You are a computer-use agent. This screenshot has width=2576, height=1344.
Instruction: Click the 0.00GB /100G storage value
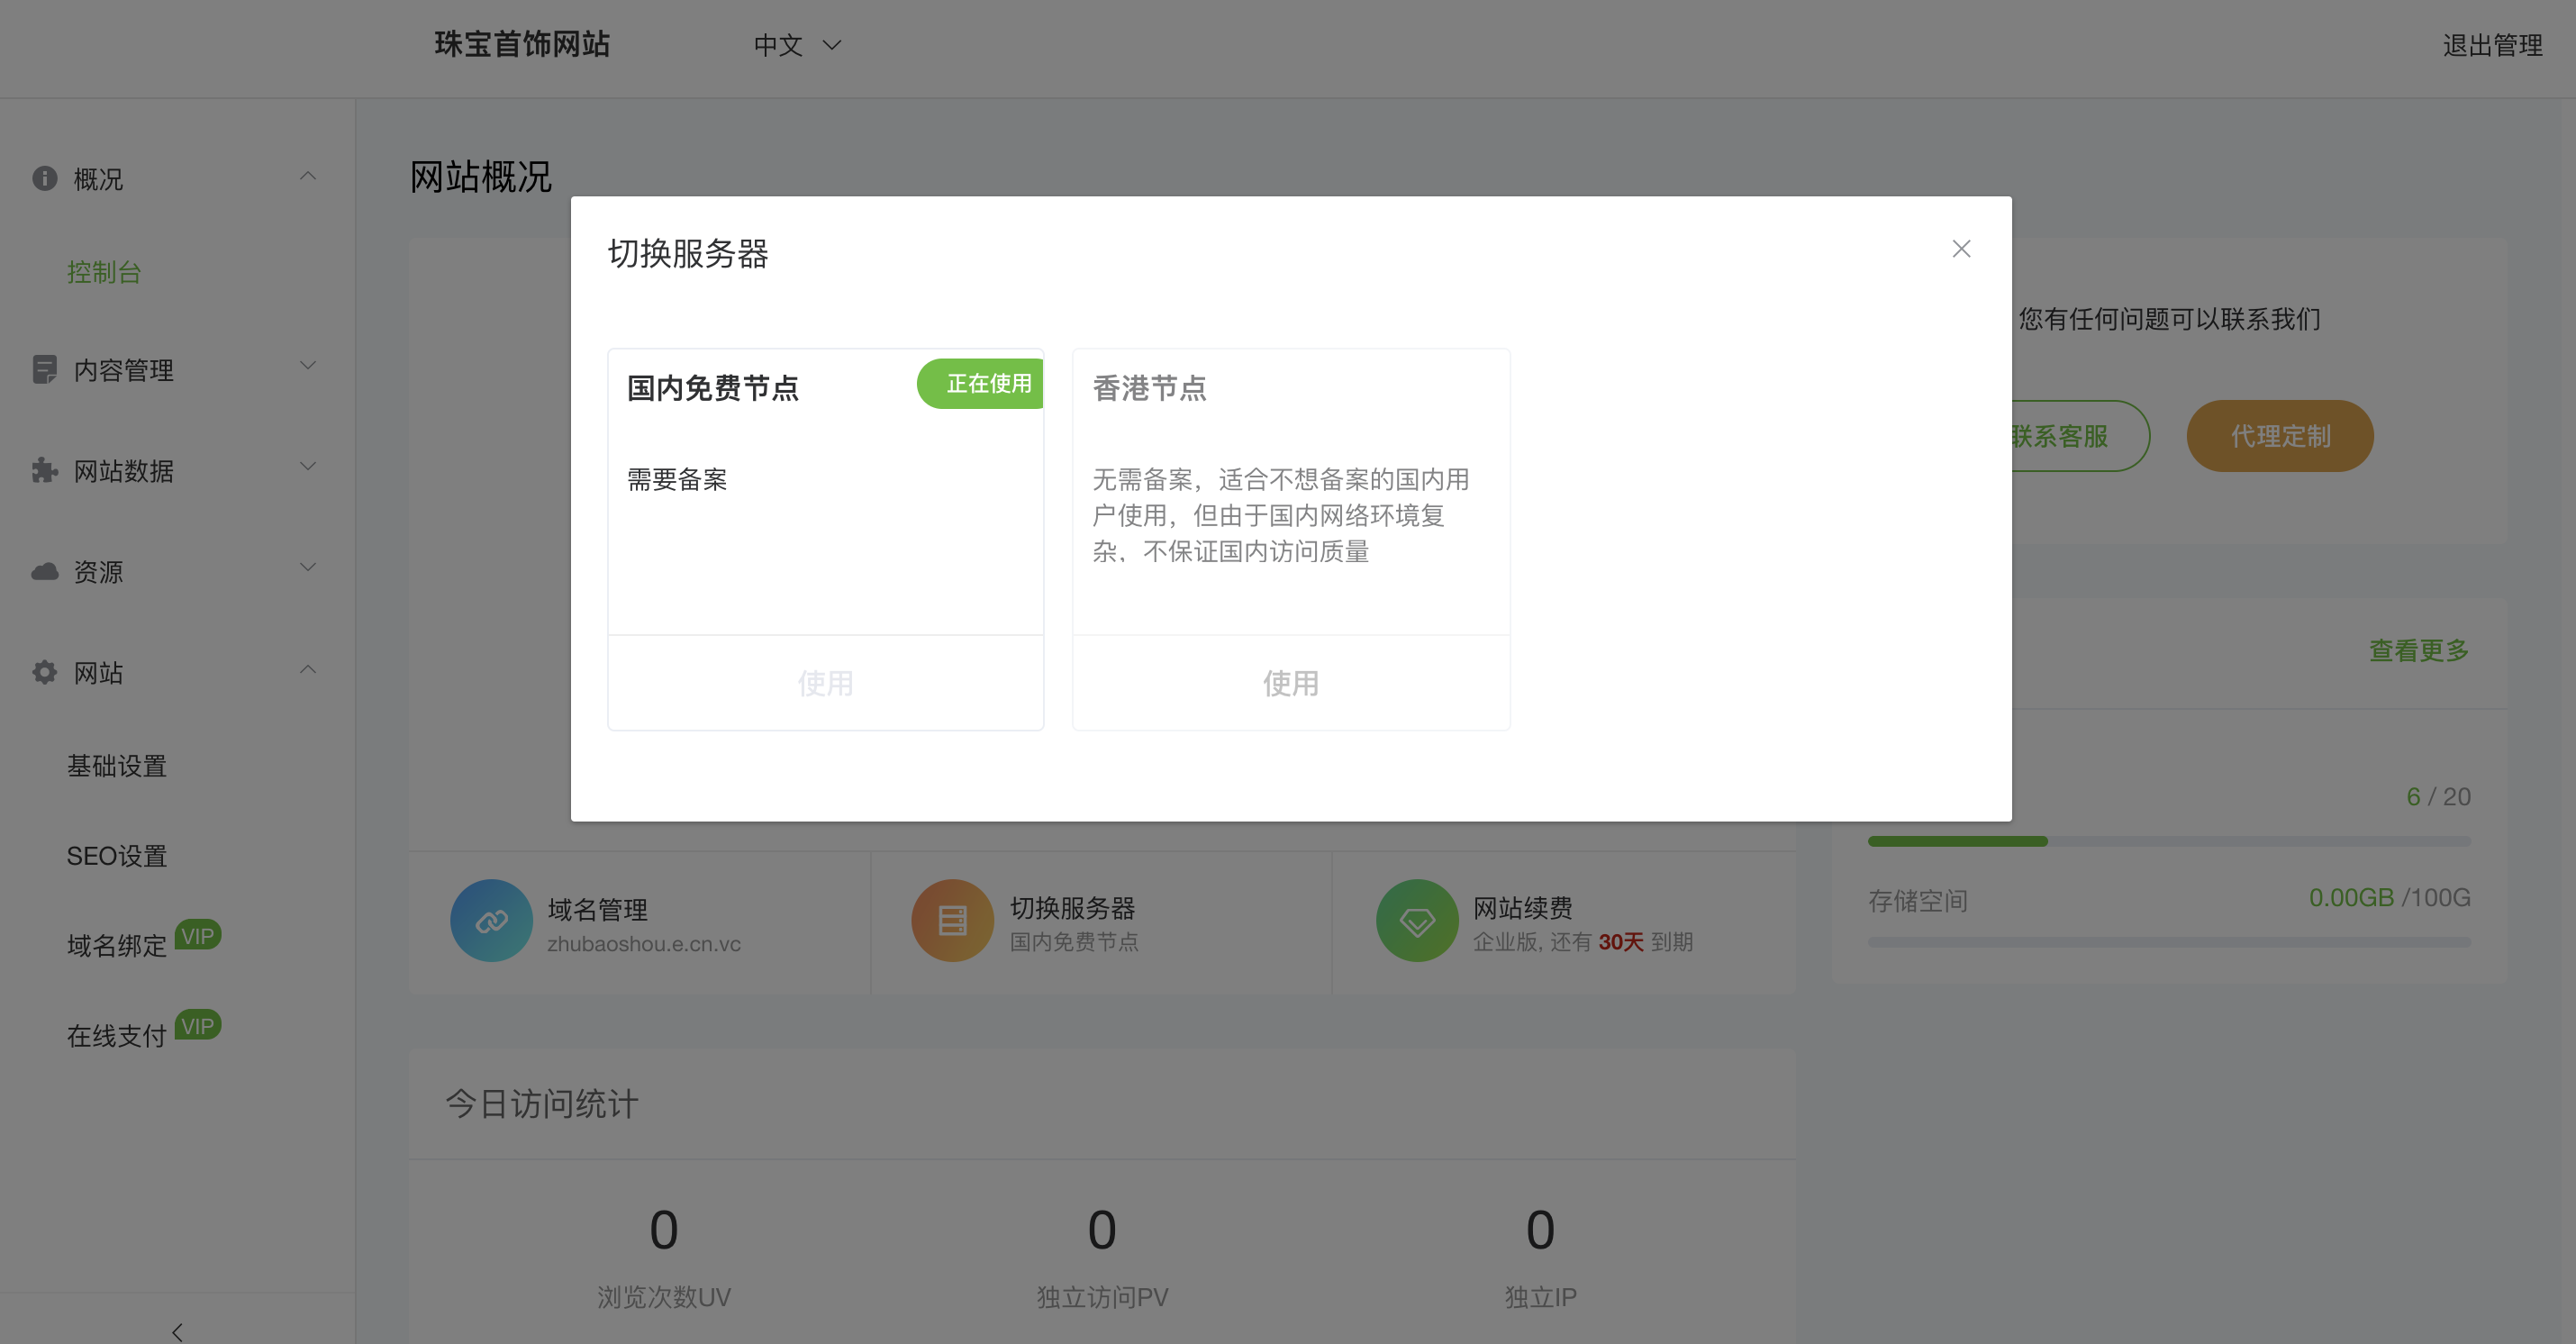(x=2389, y=897)
